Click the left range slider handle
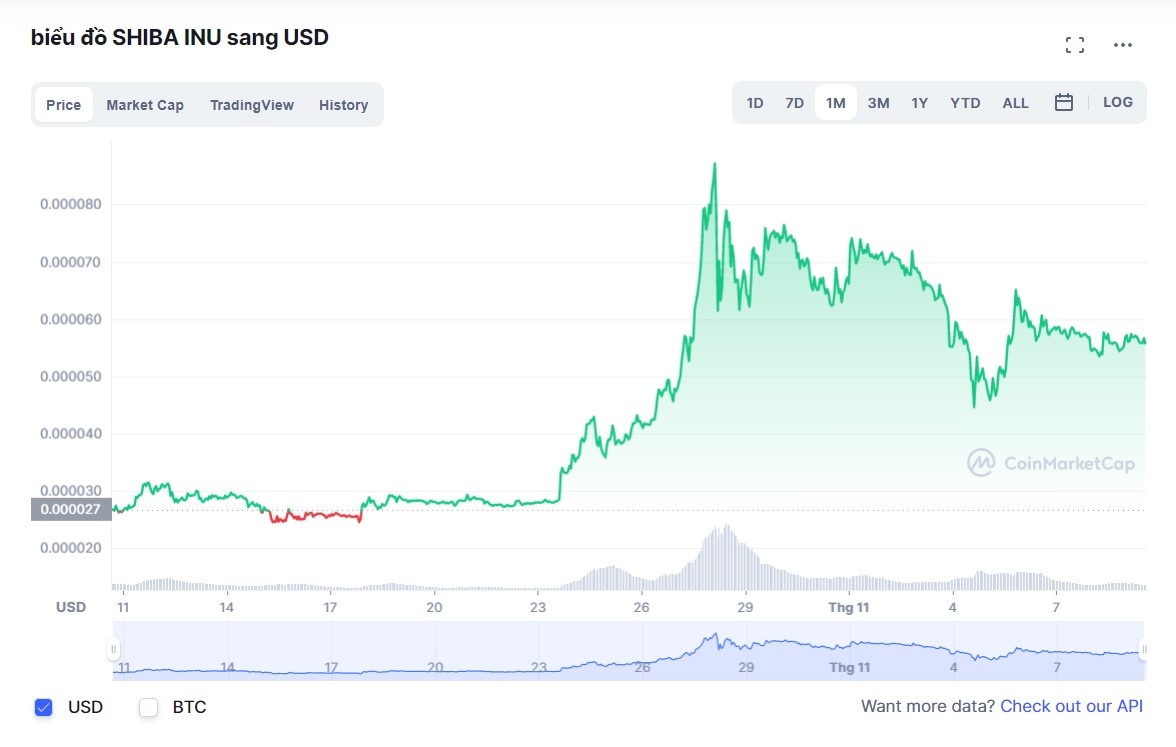Viewport: 1176px width, 747px height. (114, 649)
